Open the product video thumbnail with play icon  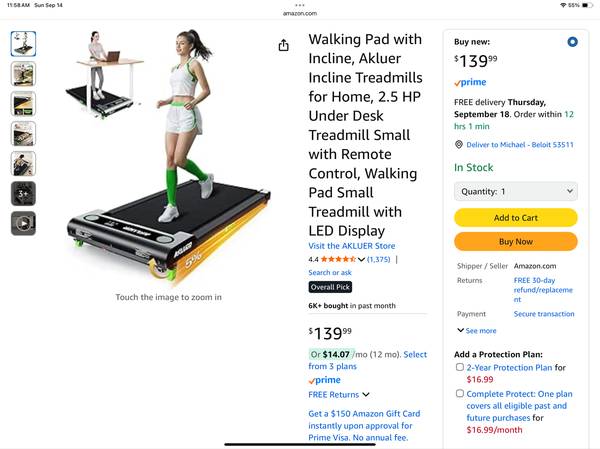(23, 223)
